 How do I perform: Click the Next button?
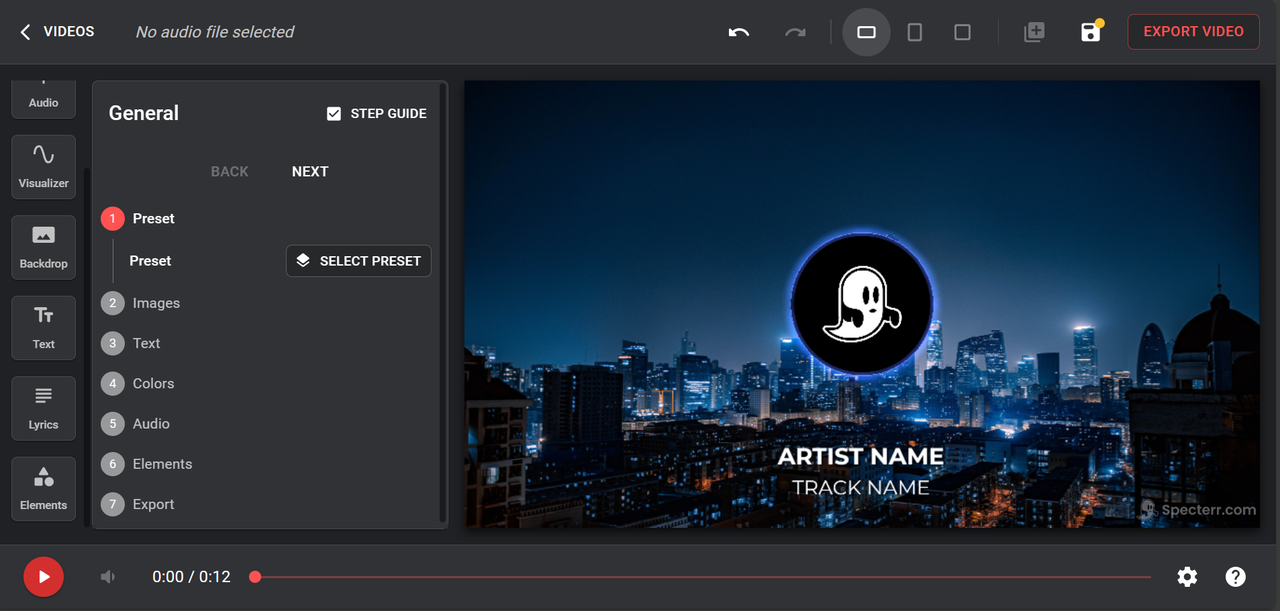coord(310,172)
